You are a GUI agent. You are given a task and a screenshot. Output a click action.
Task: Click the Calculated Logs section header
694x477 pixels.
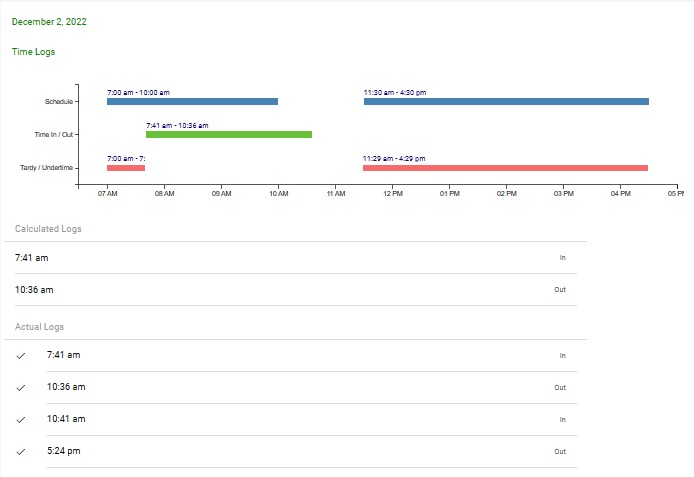(x=48, y=229)
